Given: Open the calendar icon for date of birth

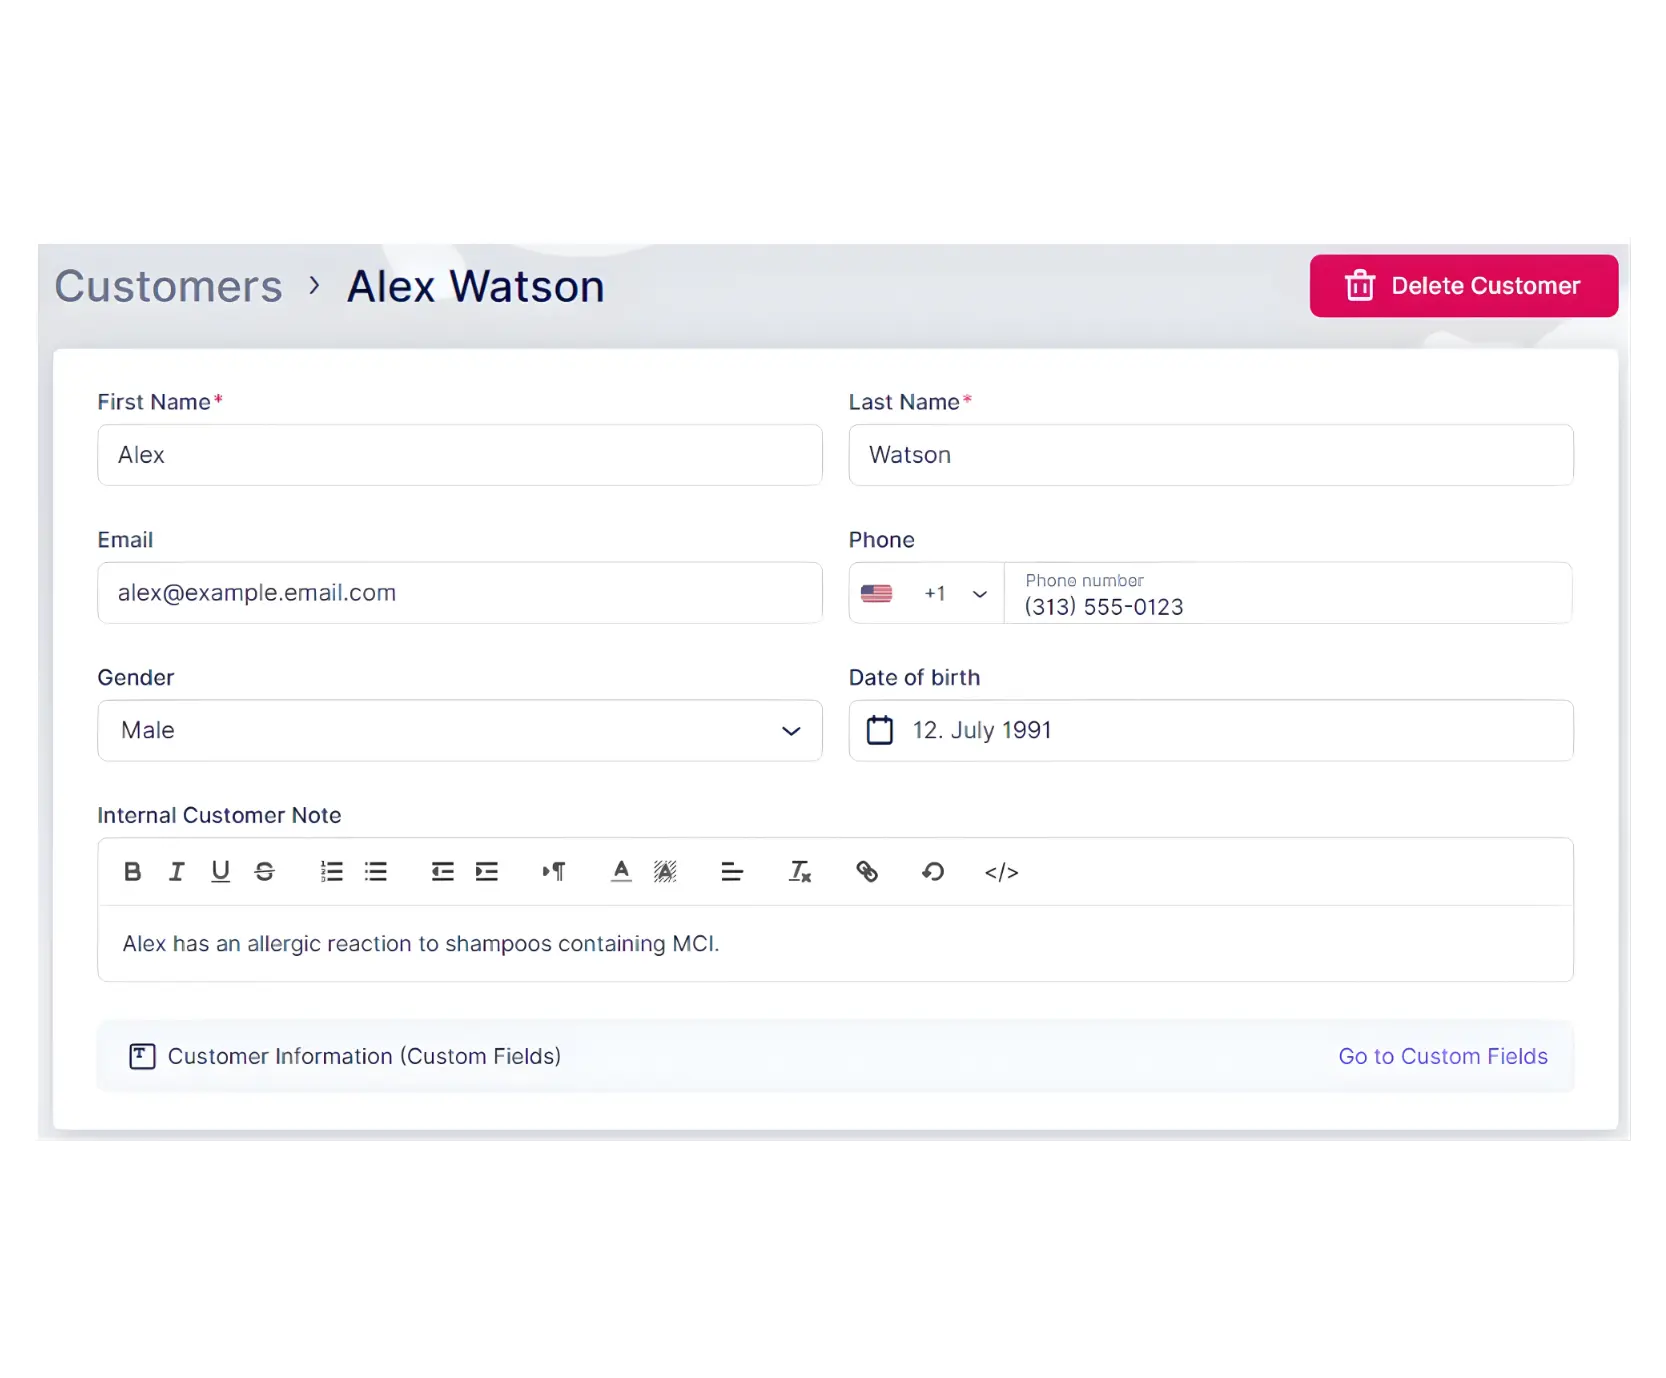Looking at the screenshot, I should 879,729.
